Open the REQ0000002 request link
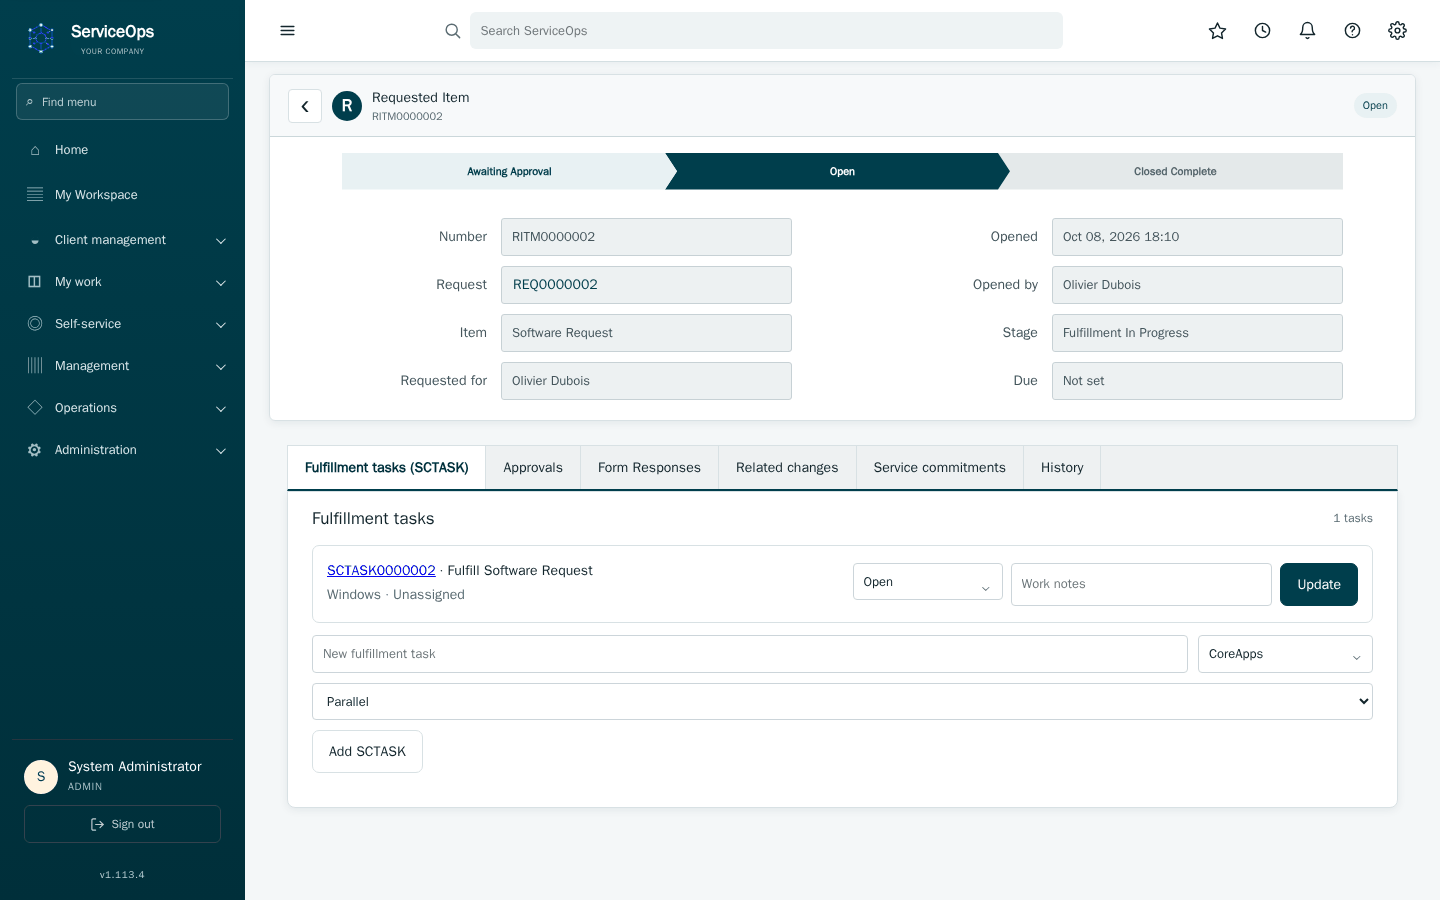The width and height of the screenshot is (1440, 900). [x=555, y=285]
